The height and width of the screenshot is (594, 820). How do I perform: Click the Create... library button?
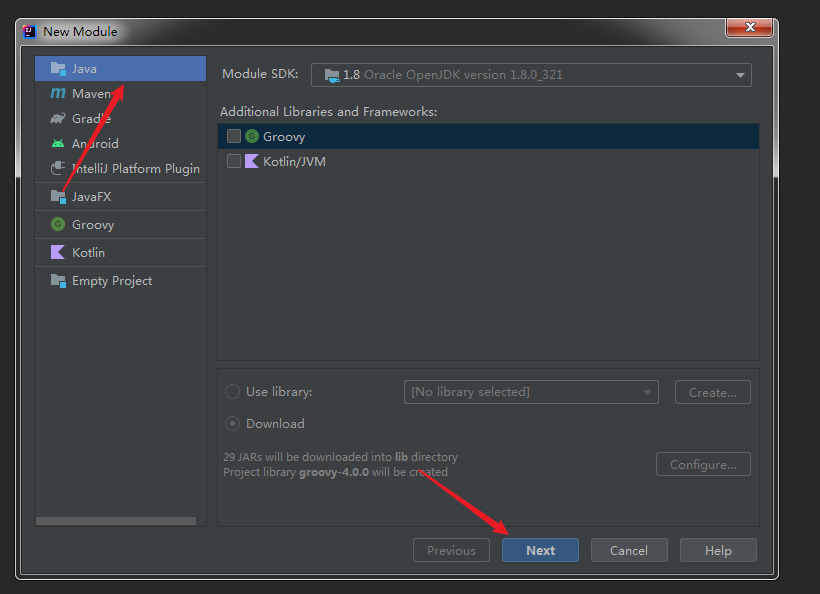tap(713, 392)
